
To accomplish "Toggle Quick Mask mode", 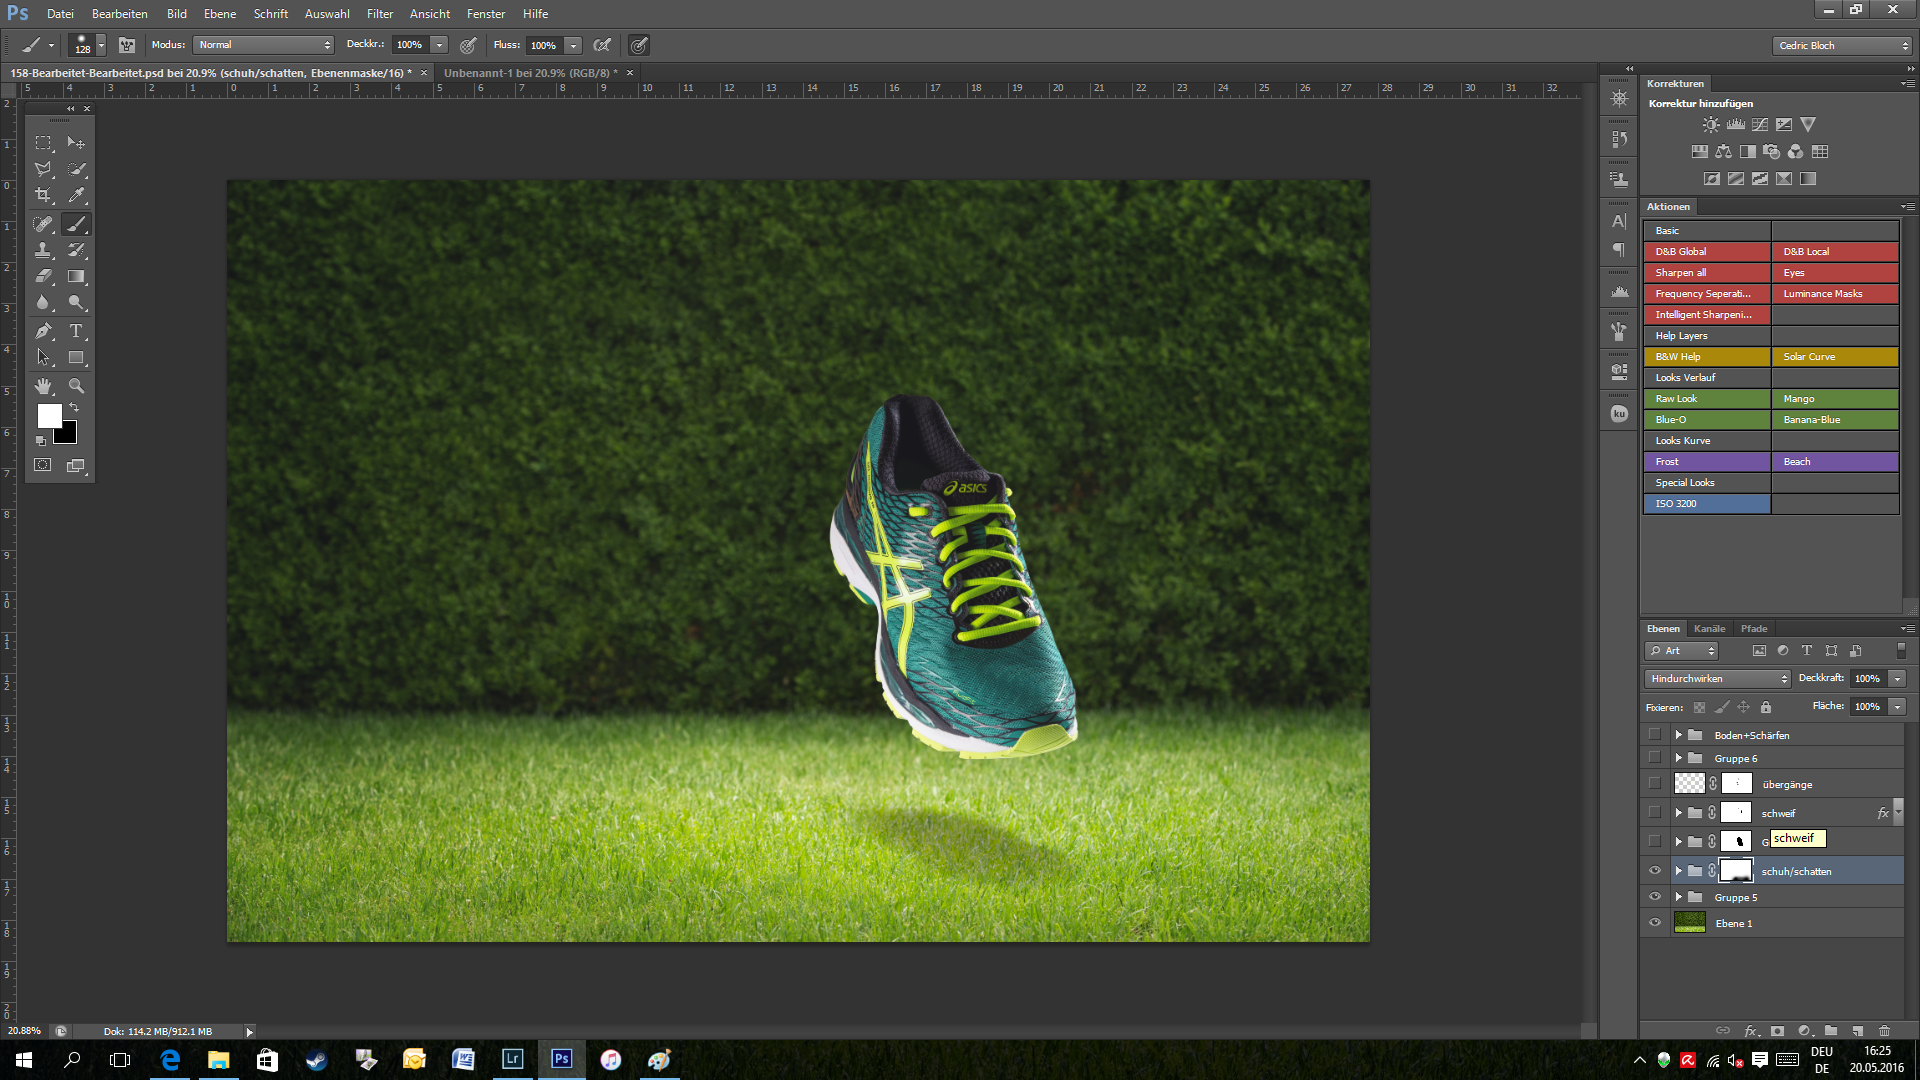I will (x=43, y=465).
